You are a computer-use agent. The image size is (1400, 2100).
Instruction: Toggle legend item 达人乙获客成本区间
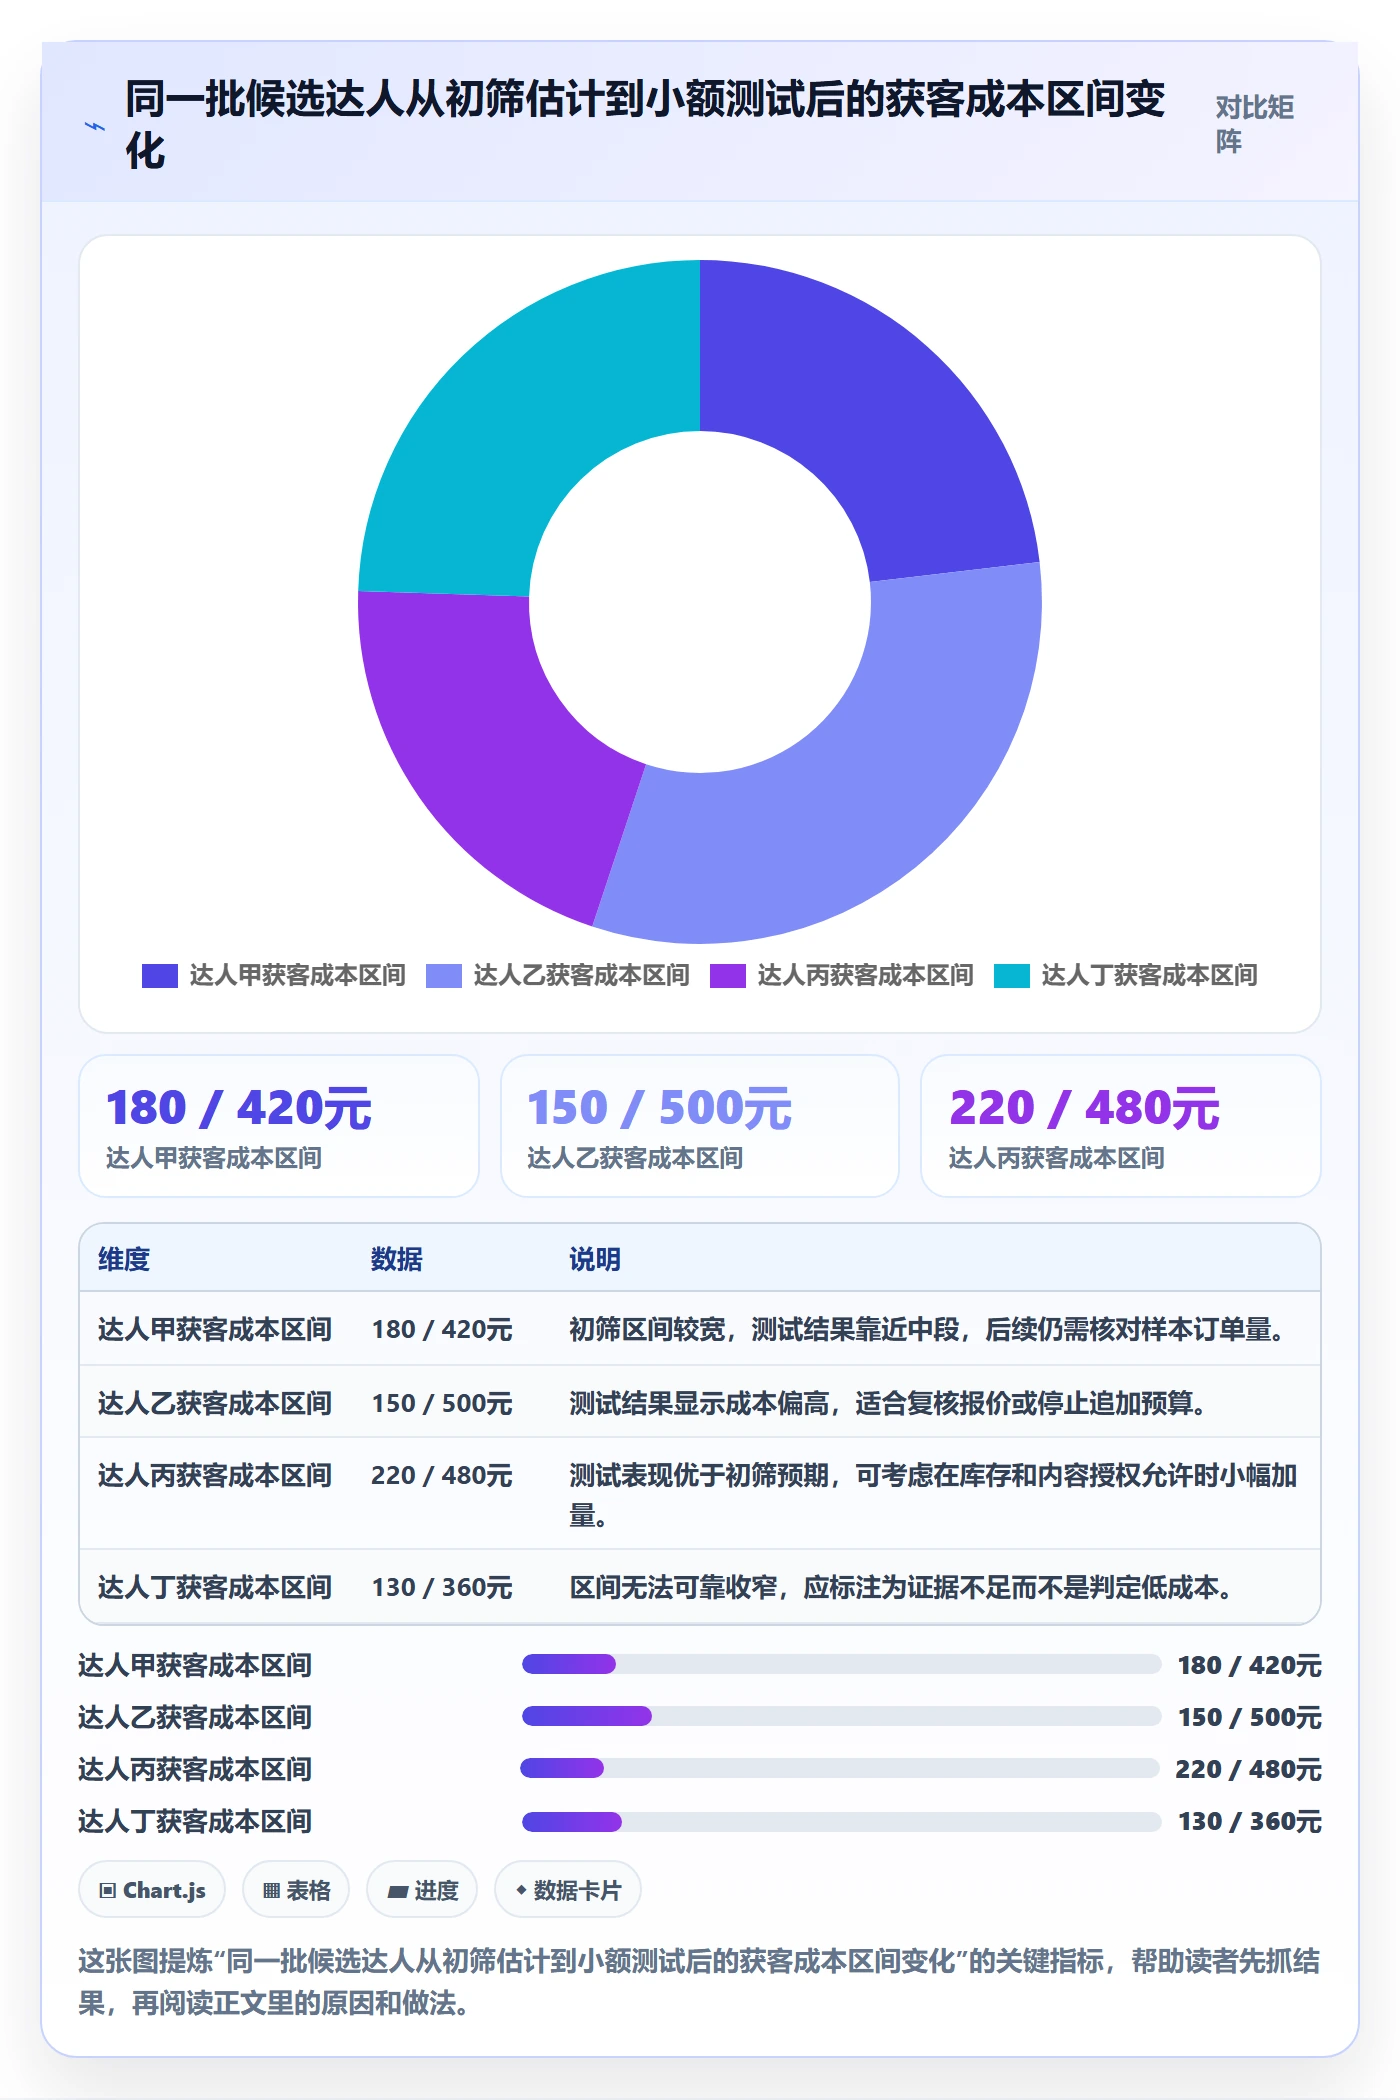[x=557, y=975]
